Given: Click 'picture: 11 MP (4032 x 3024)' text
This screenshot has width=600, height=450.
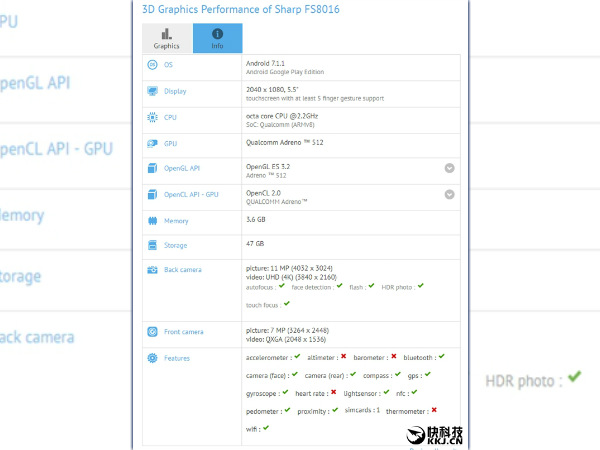Looking at the screenshot, I should coord(289,268).
